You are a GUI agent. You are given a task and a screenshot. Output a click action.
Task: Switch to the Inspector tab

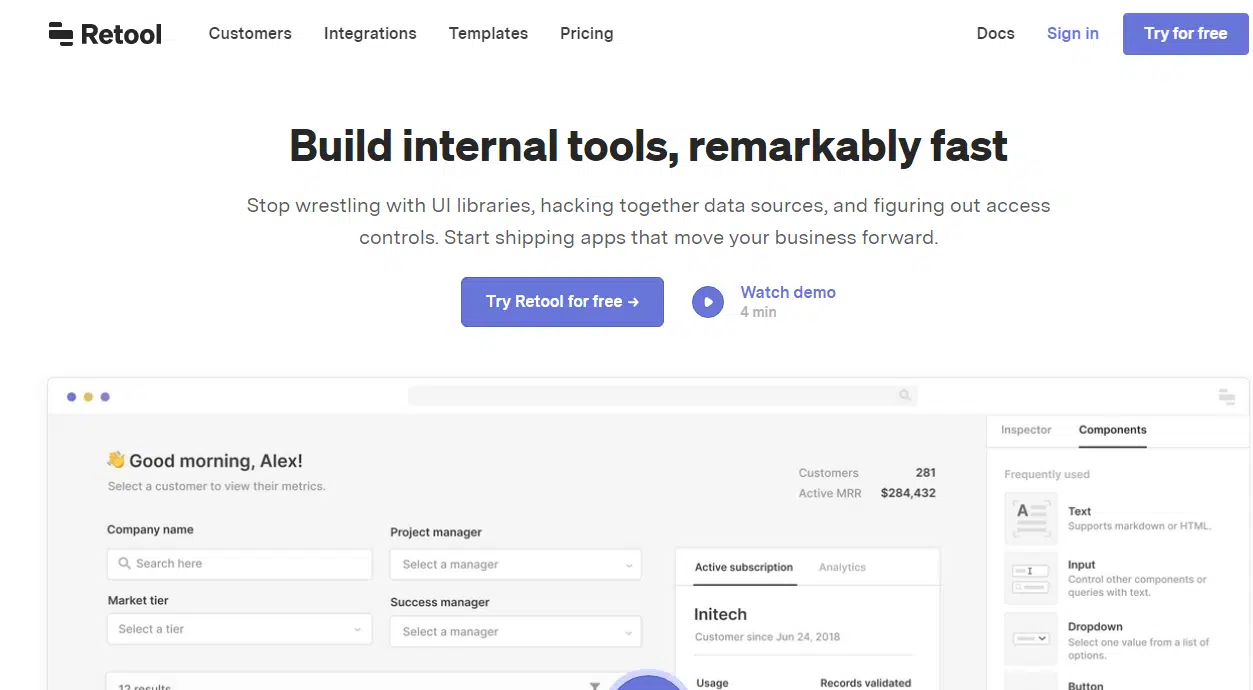(x=1026, y=430)
